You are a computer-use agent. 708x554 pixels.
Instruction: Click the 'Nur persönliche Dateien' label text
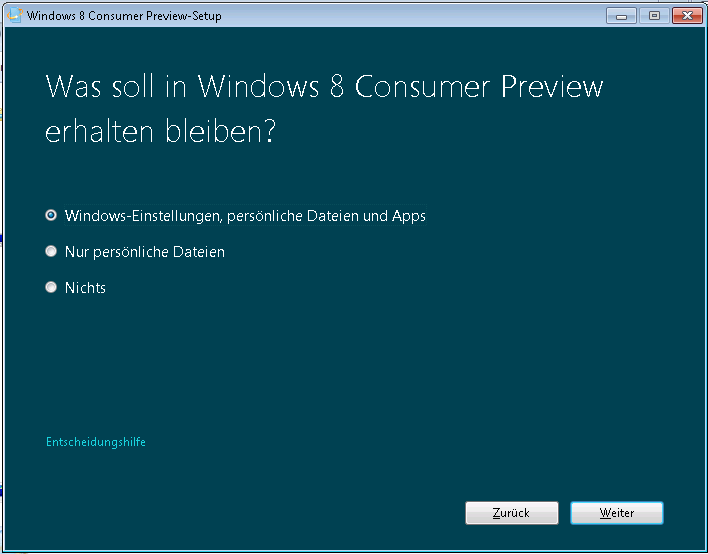[144, 251]
